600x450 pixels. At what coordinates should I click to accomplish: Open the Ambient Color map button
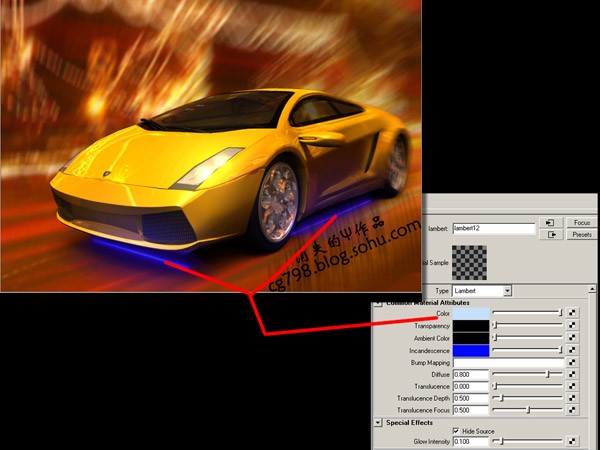coord(572,339)
